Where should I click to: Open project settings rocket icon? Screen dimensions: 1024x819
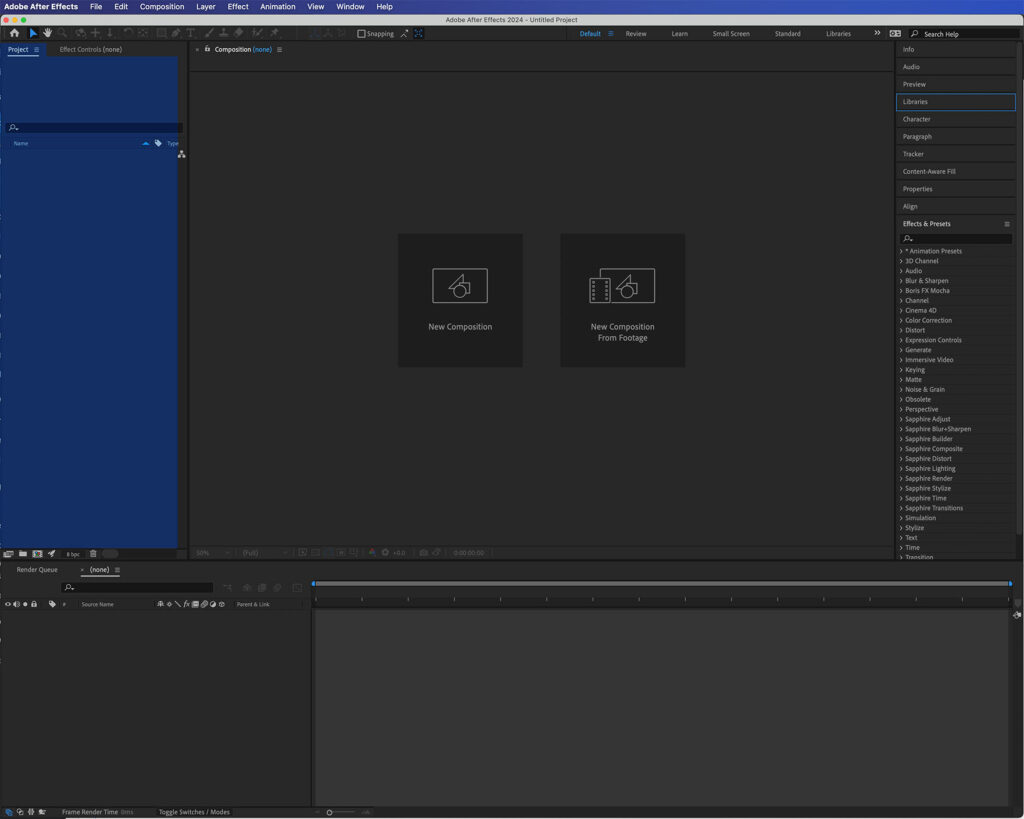coord(52,554)
